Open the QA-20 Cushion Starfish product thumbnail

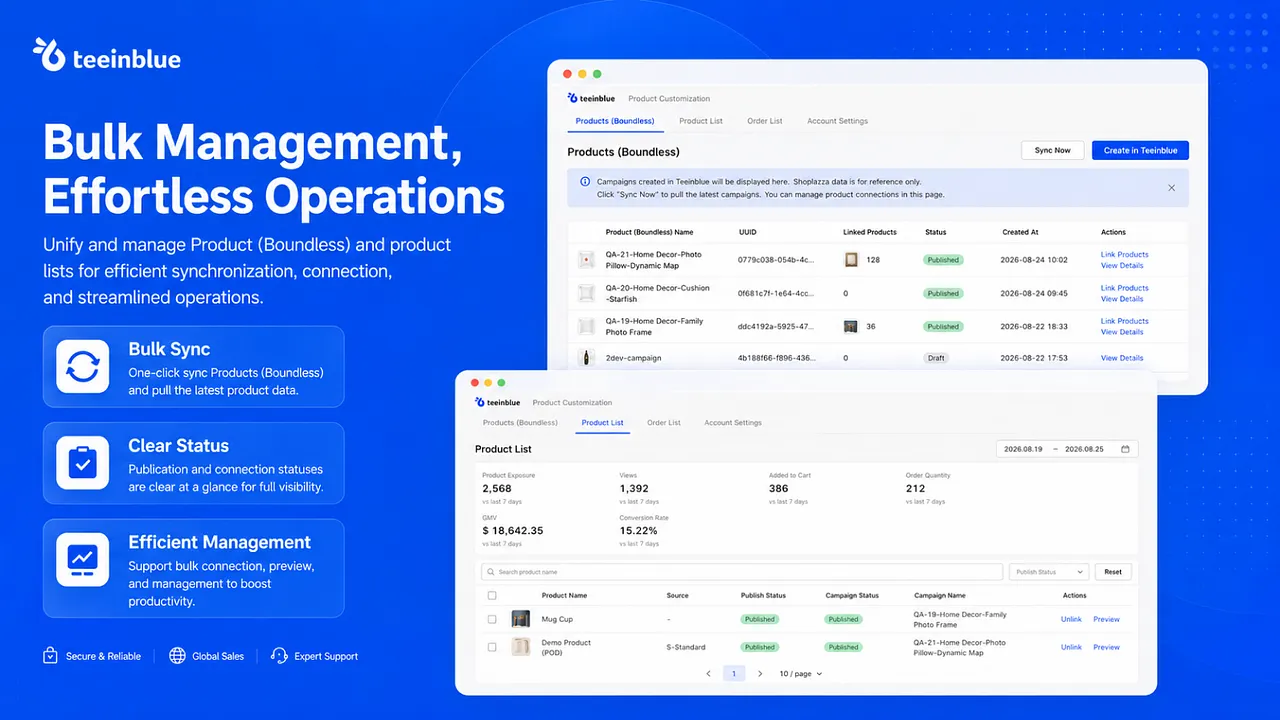click(586, 293)
